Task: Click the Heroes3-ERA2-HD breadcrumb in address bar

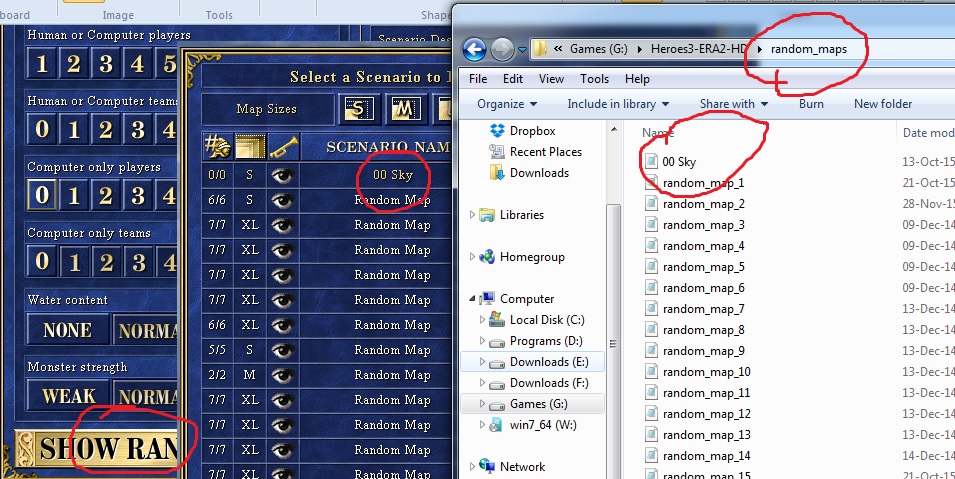Action: pos(699,49)
